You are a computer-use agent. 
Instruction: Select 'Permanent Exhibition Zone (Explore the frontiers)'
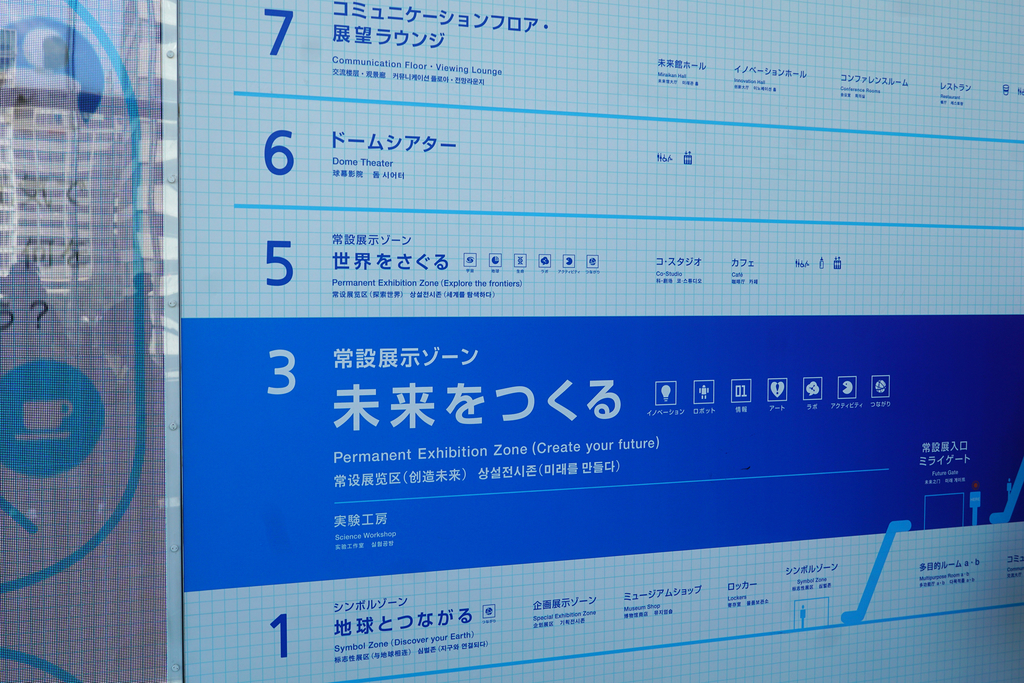point(427,283)
